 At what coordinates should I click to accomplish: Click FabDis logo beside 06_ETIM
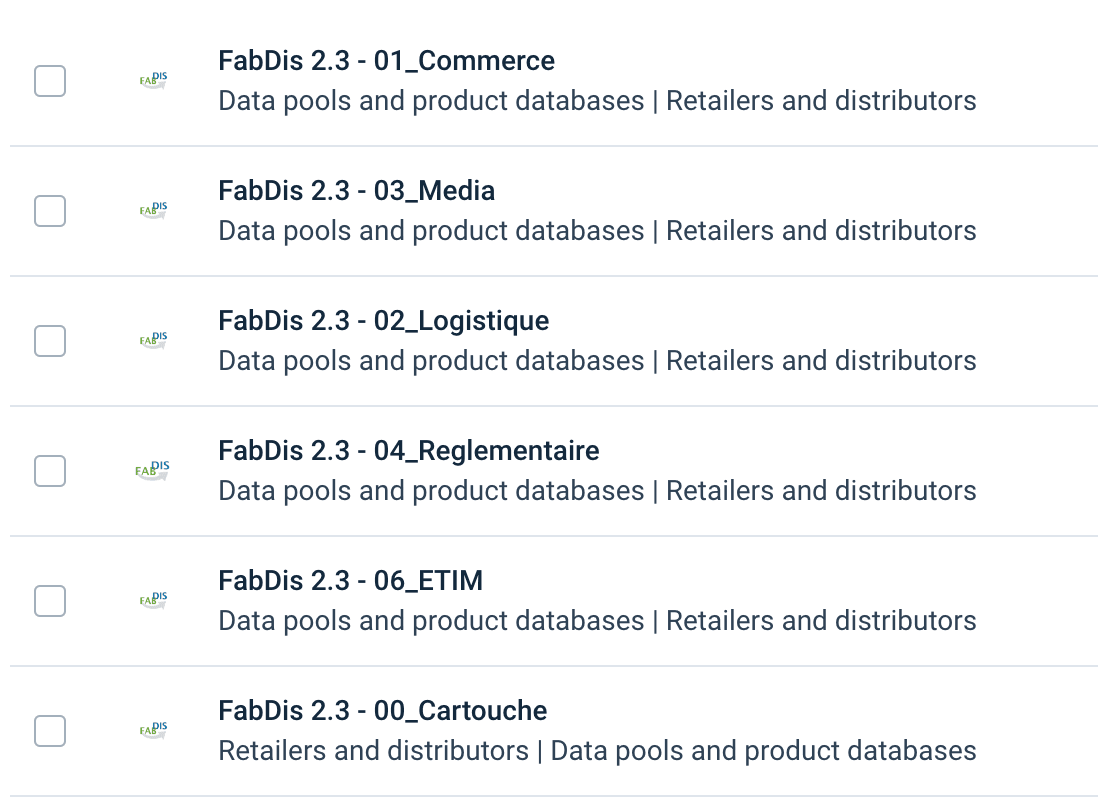pyautogui.click(x=153, y=601)
